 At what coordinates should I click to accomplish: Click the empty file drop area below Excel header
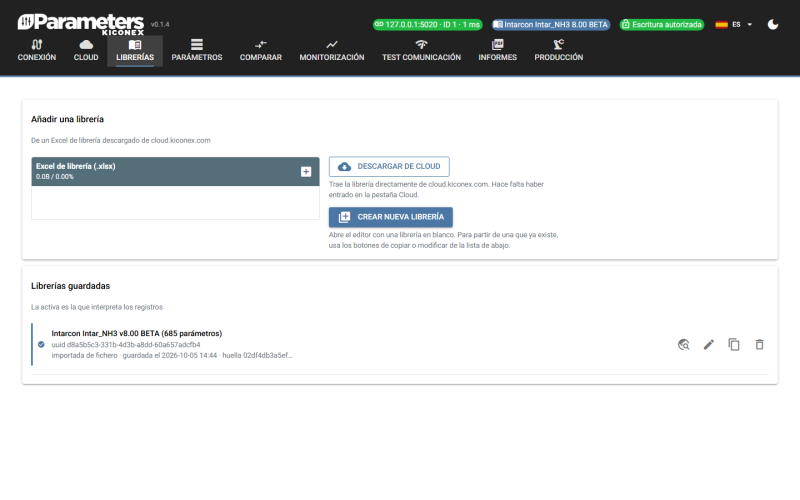tap(175, 203)
